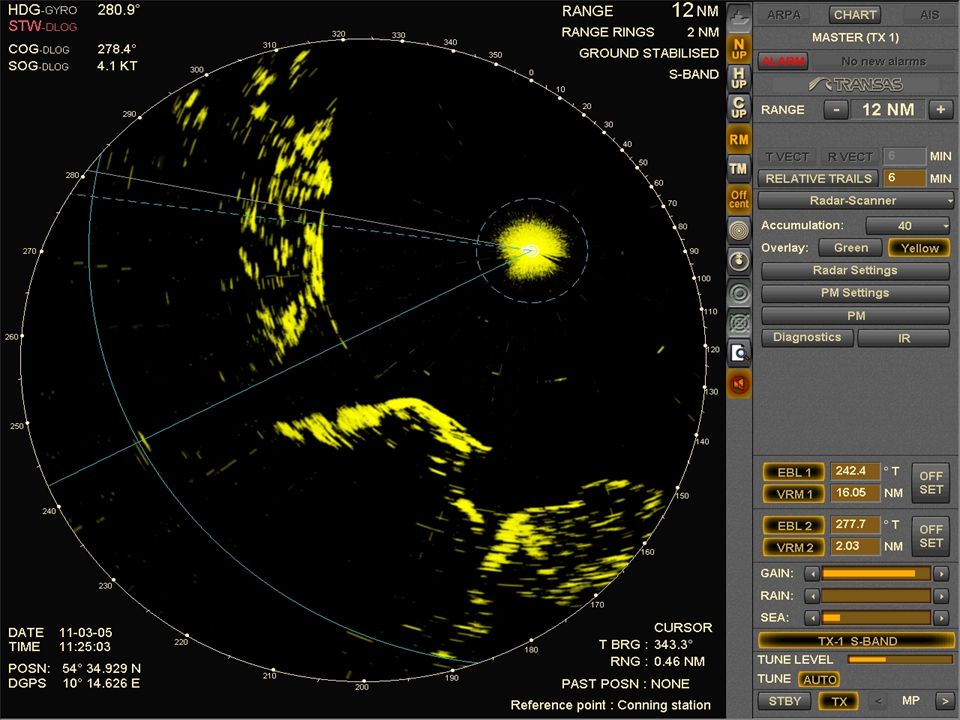Select previous pulse length before MP
960x720 pixels.
pos(879,700)
